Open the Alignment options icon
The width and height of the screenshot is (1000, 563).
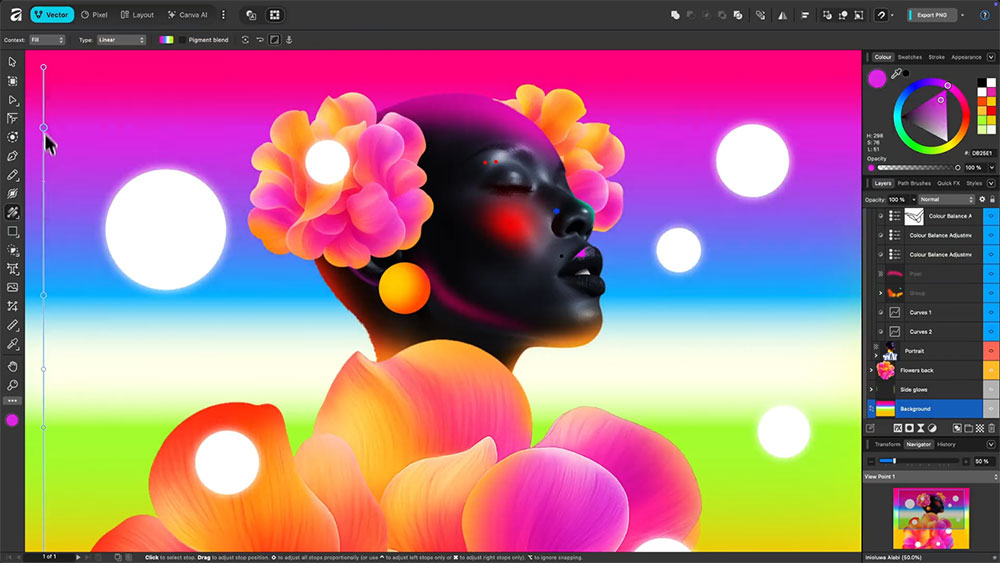(x=805, y=15)
